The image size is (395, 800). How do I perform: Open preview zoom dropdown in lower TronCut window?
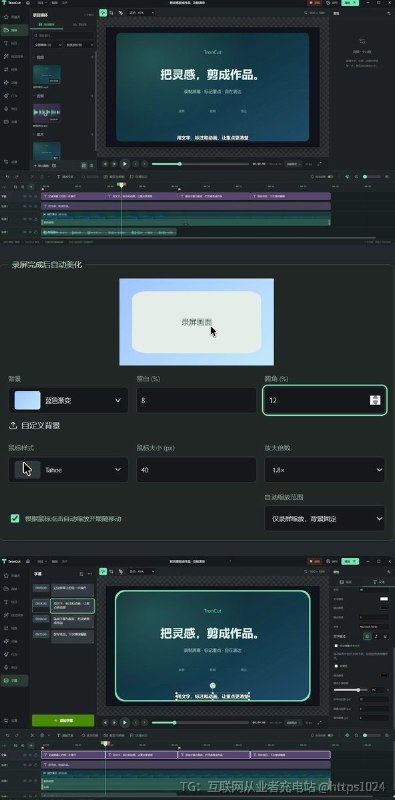pos(141,571)
